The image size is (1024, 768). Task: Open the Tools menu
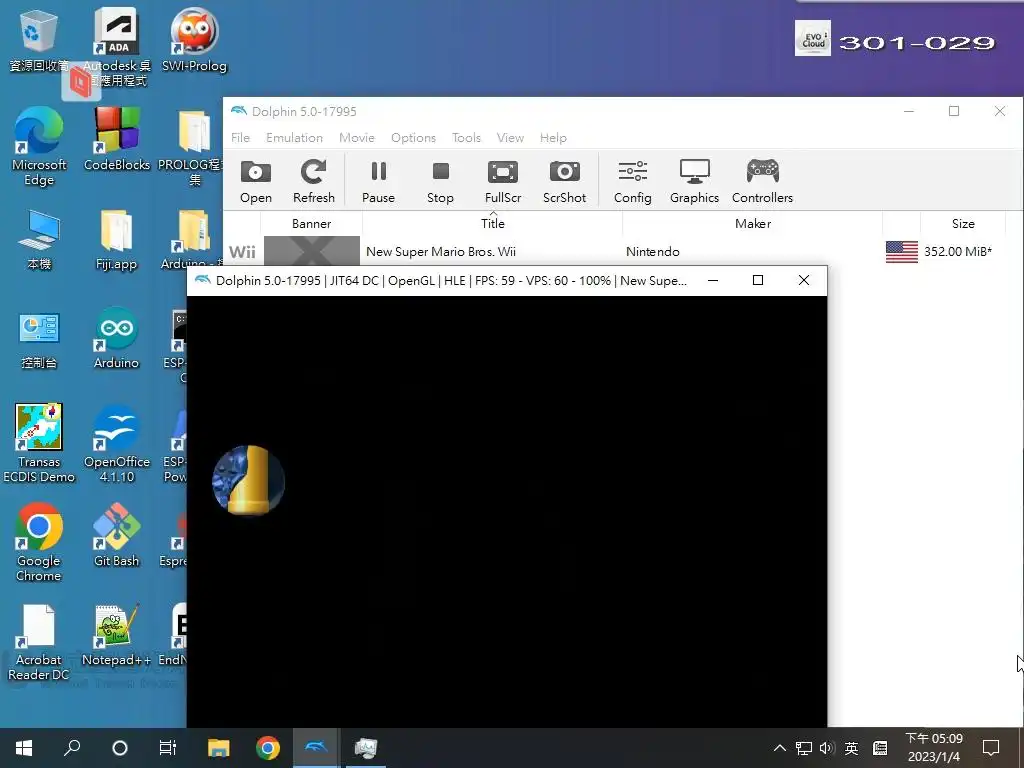tap(466, 138)
